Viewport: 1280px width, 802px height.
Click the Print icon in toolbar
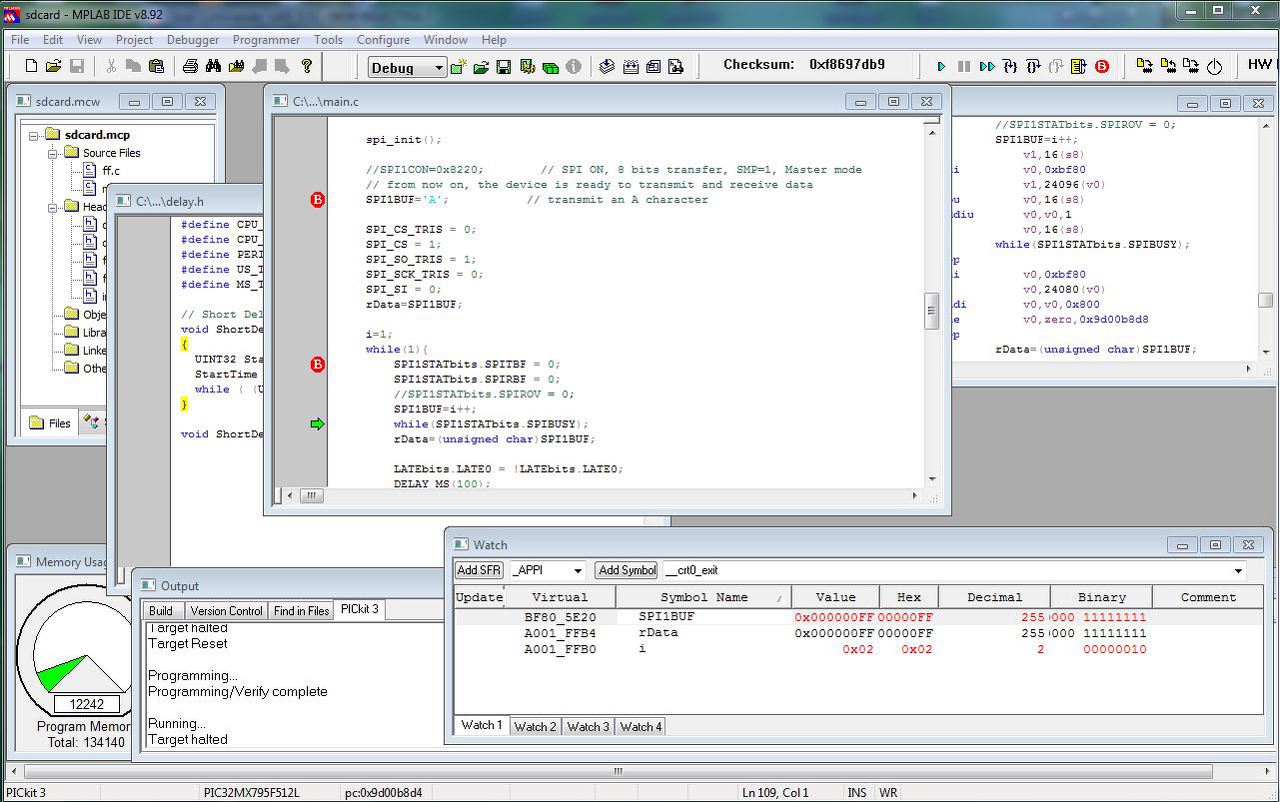(x=190, y=67)
